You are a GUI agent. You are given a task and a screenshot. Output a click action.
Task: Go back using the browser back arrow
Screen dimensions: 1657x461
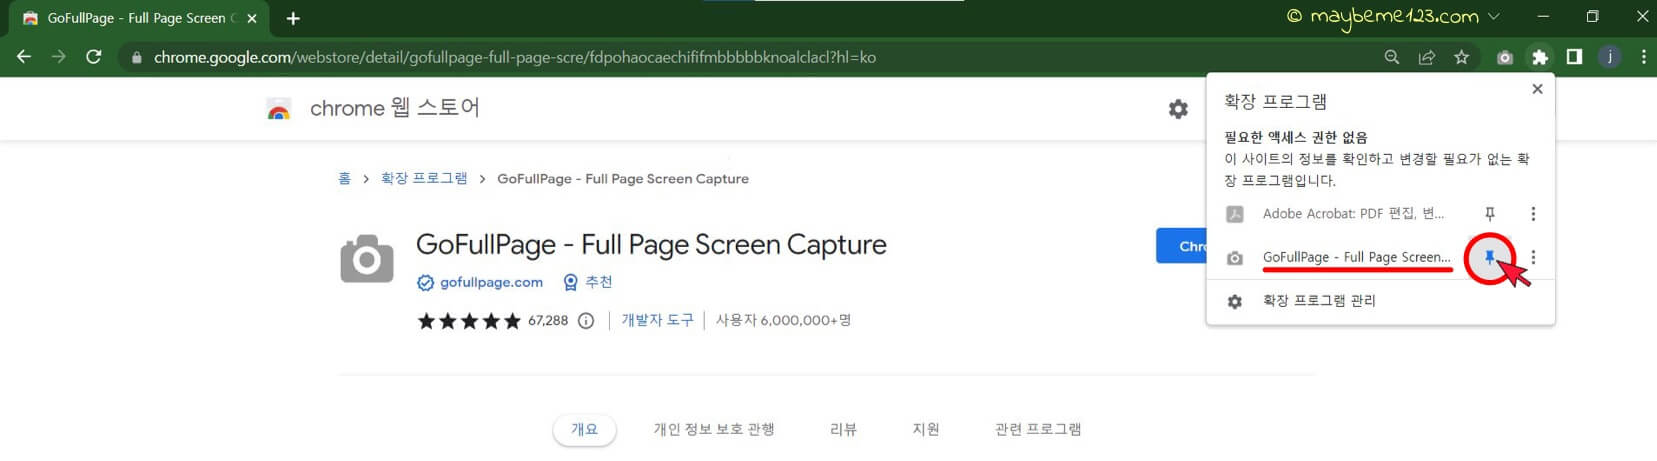tap(24, 57)
